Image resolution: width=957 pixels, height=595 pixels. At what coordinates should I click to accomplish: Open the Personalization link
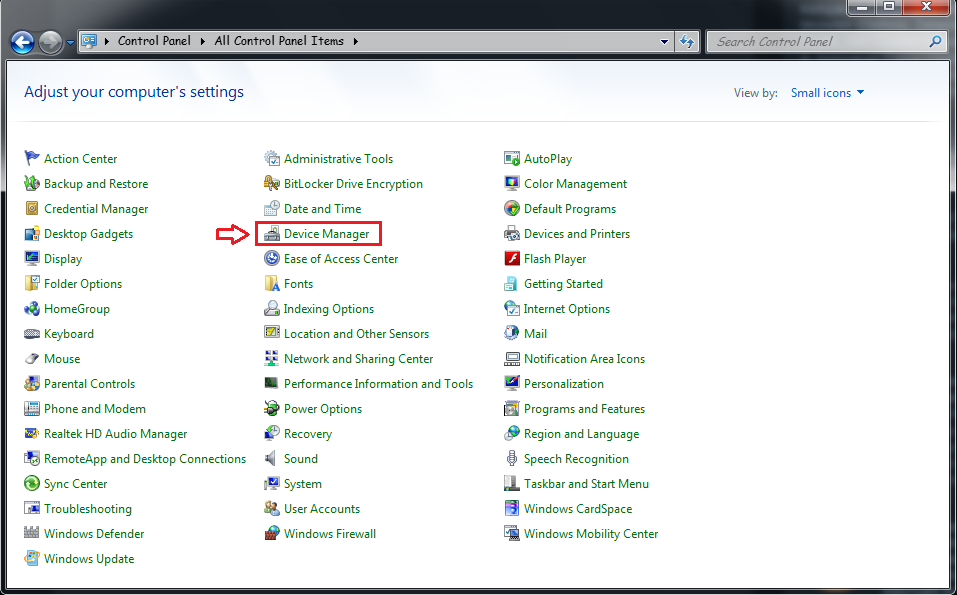pos(564,384)
